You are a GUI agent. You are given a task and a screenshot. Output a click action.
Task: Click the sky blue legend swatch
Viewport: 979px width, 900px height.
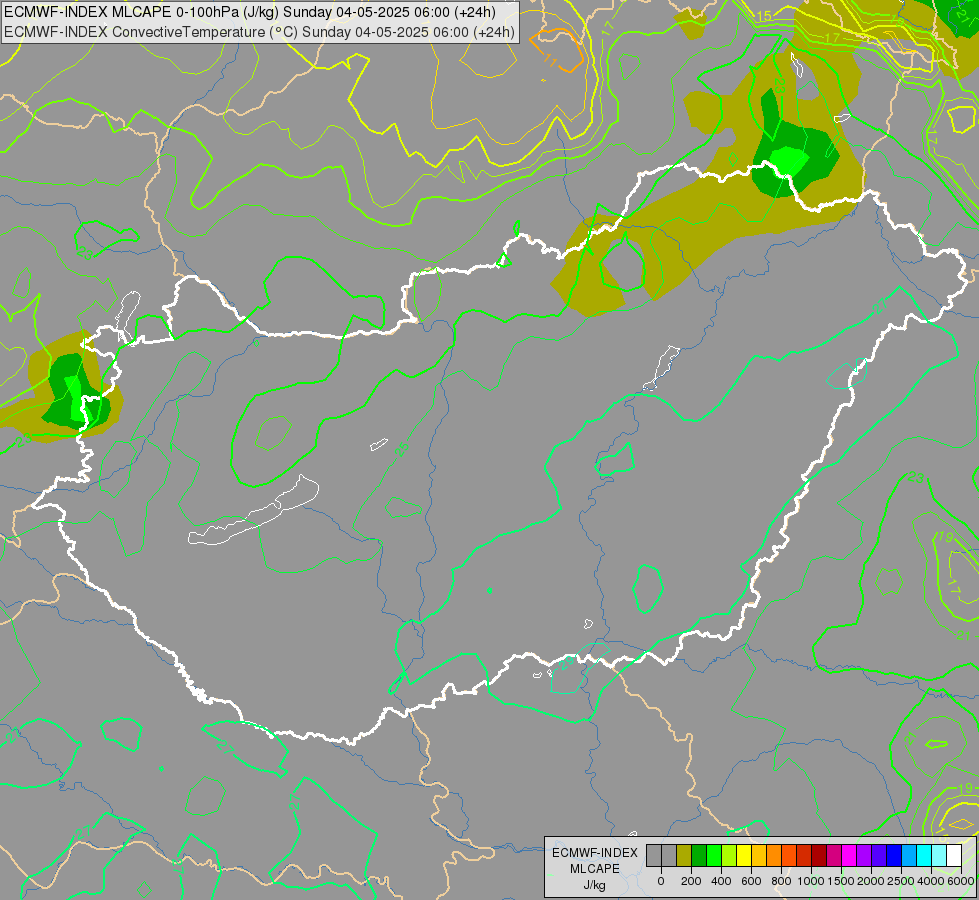pyautogui.click(x=910, y=855)
